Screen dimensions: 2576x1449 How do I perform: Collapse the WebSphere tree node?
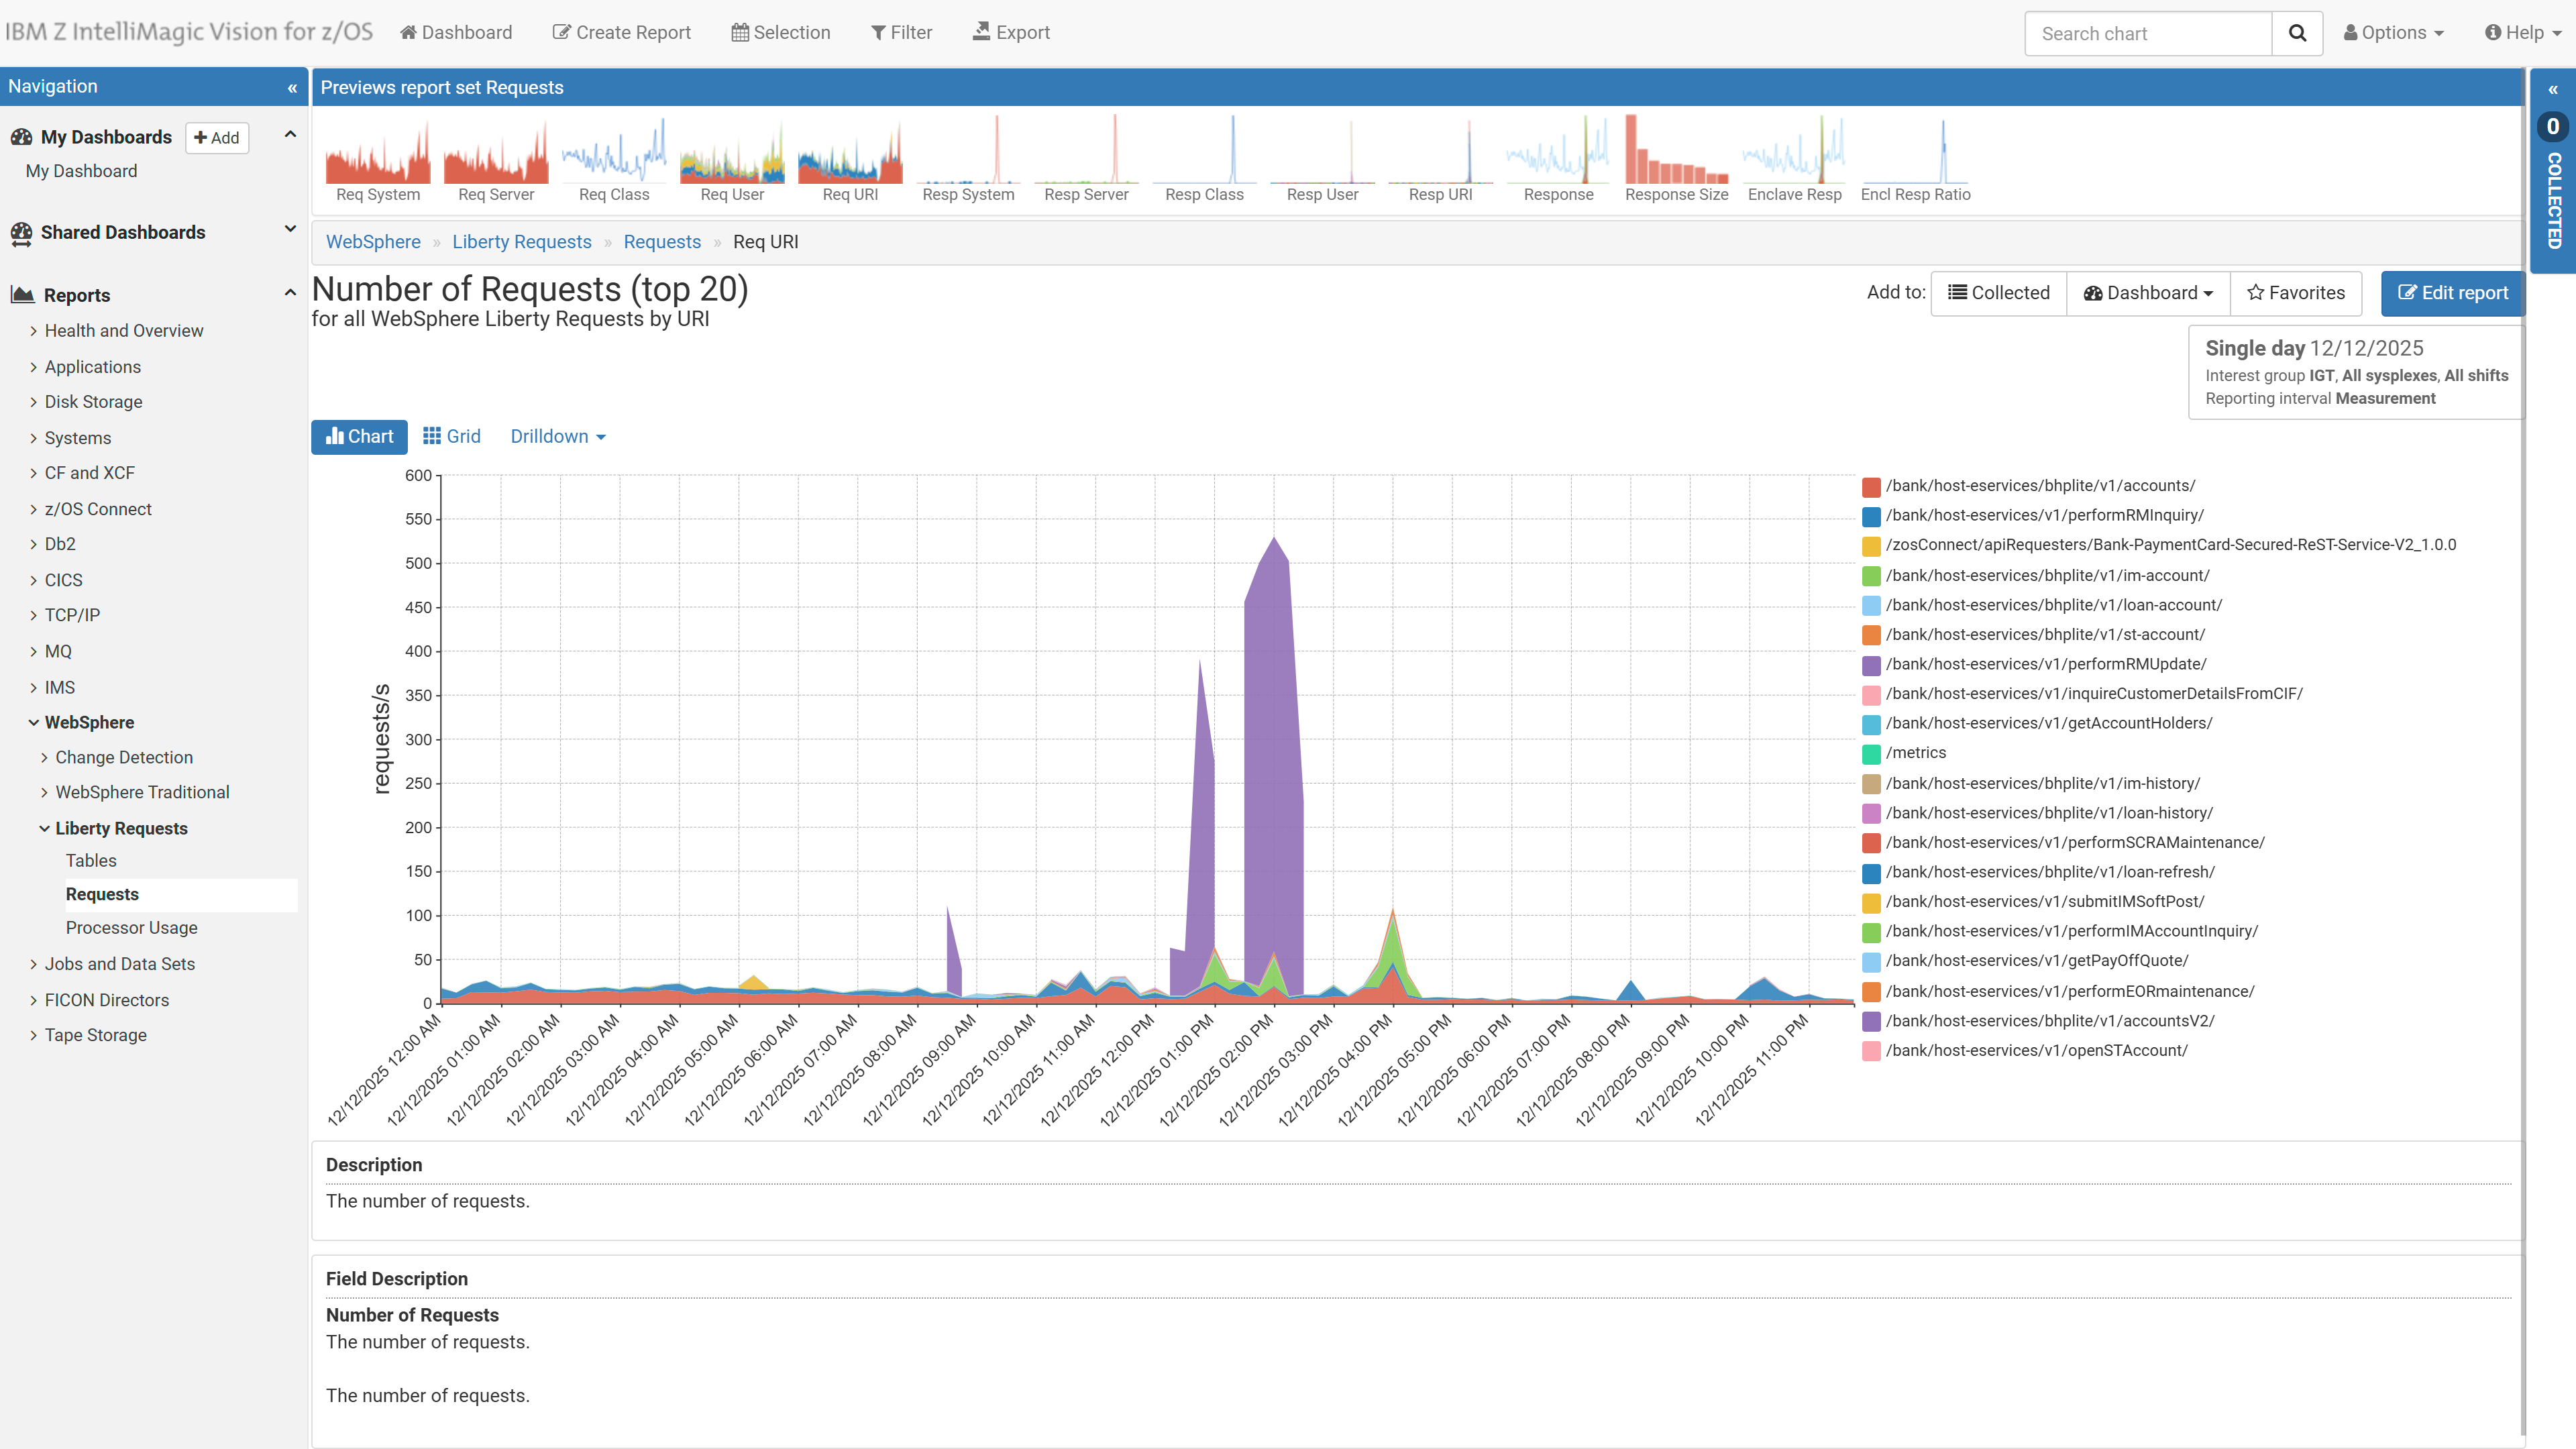point(33,722)
